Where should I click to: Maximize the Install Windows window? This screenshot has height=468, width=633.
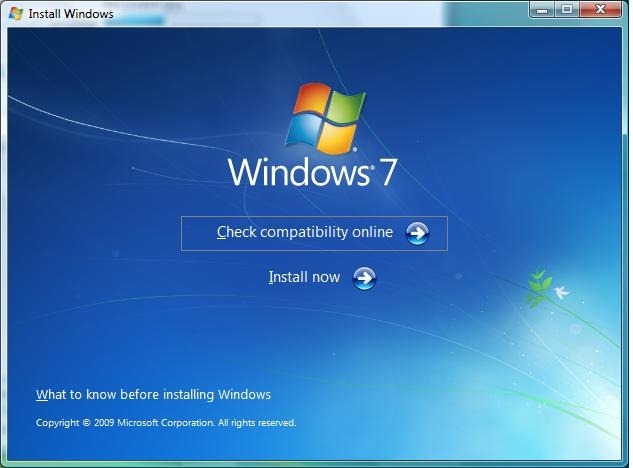point(567,10)
